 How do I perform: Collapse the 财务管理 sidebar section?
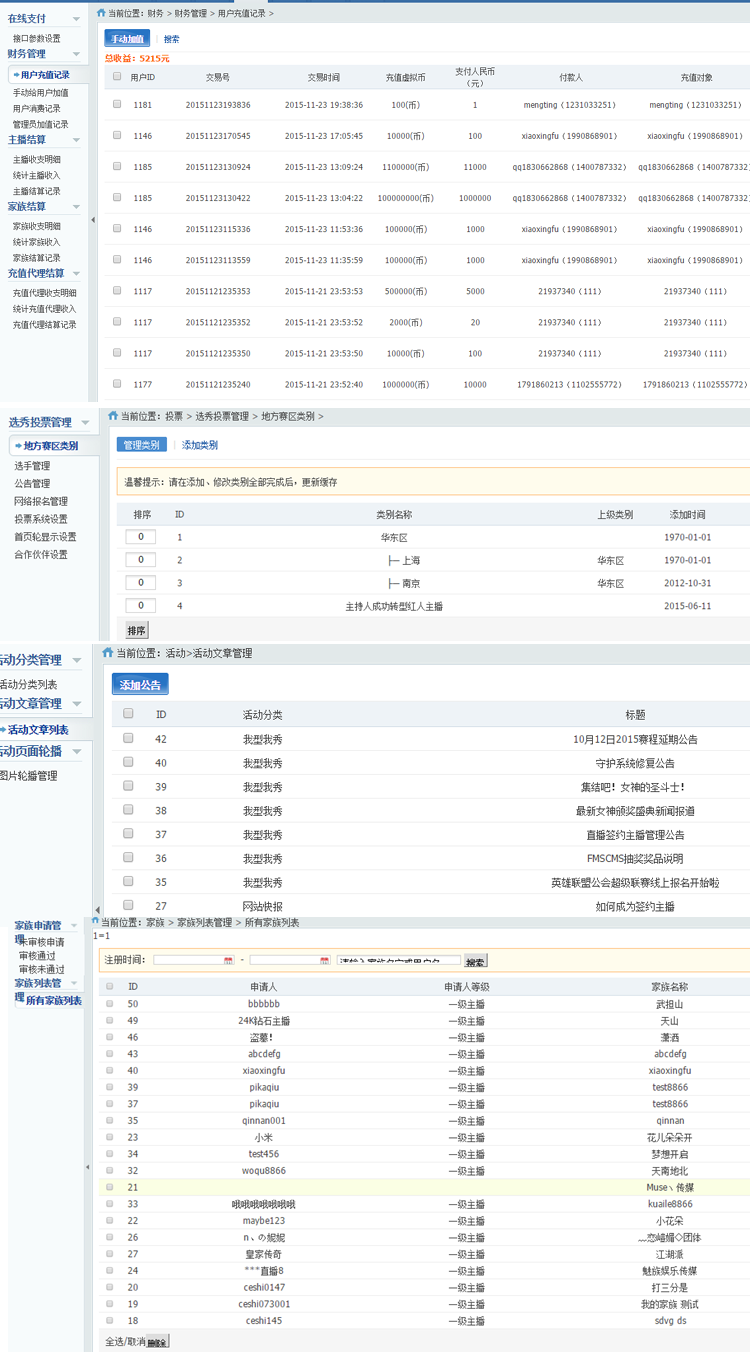(76, 54)
